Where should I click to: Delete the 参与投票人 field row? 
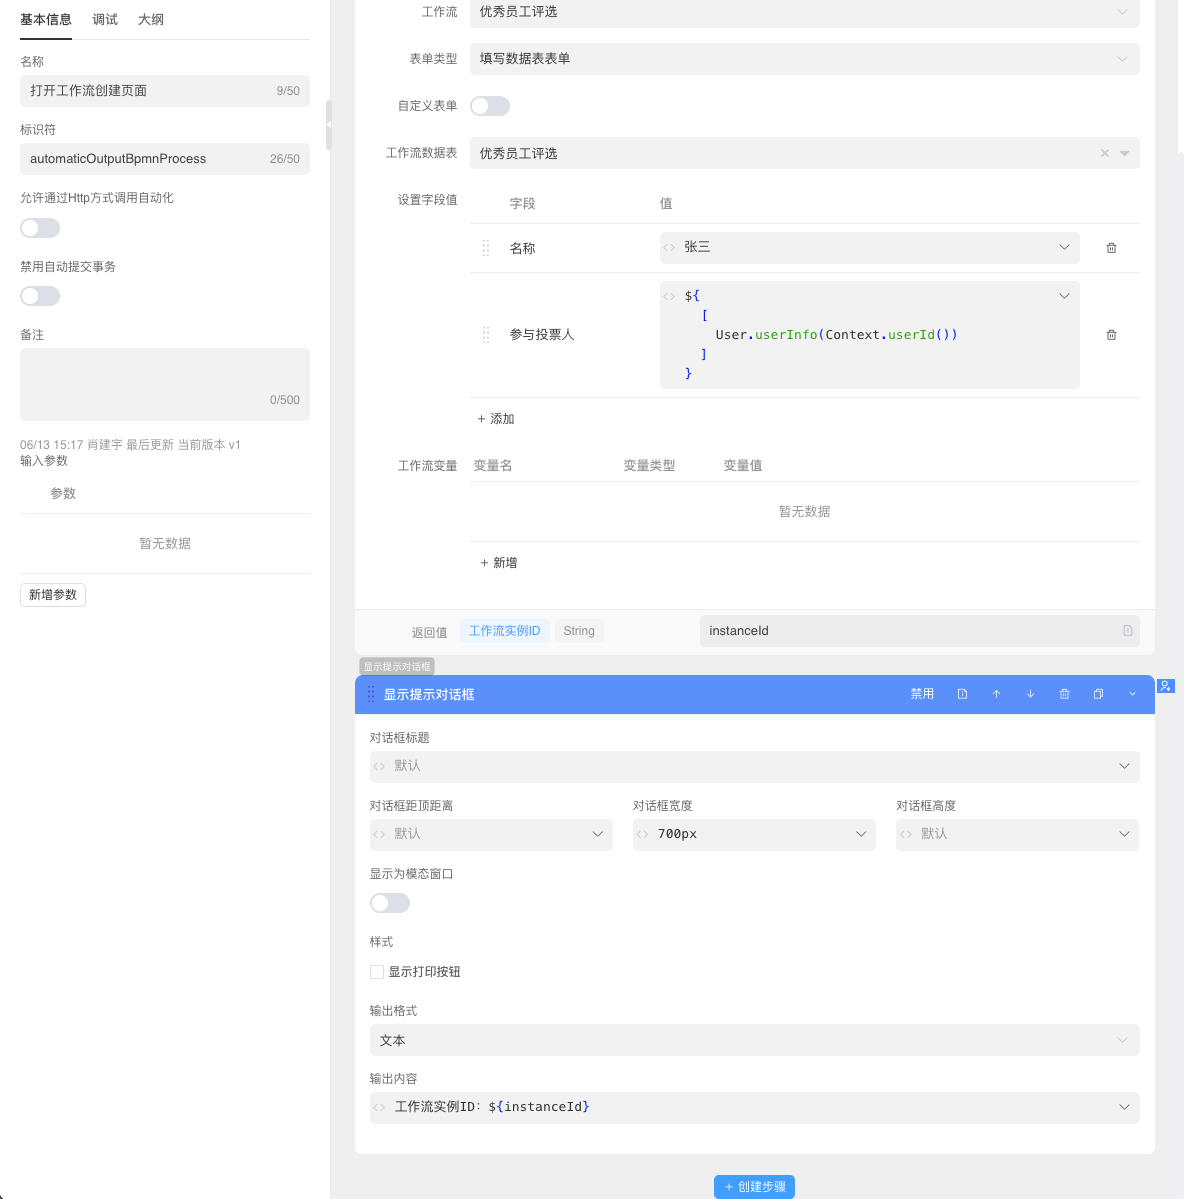click(1111, 335)
